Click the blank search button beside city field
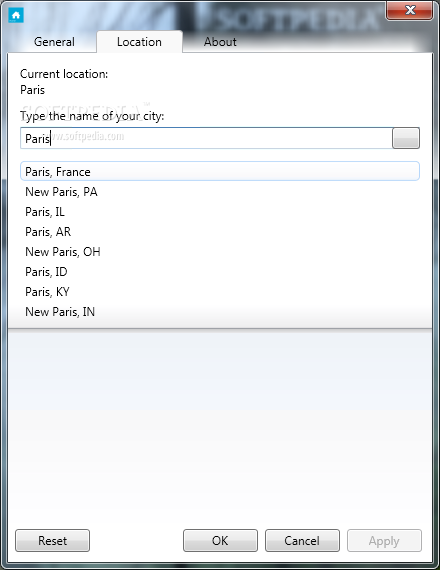The image size is (440, 570). (x=406, y=138)
